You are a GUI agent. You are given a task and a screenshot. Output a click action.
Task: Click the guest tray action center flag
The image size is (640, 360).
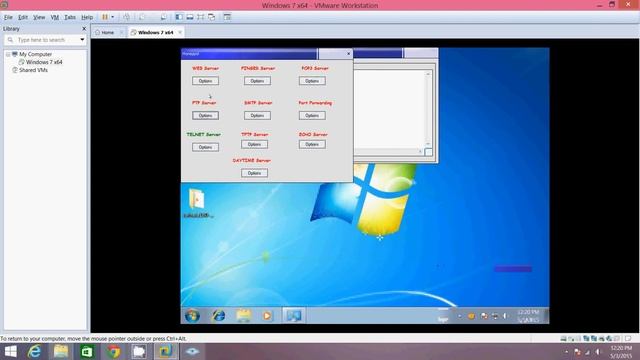(484, 316)
